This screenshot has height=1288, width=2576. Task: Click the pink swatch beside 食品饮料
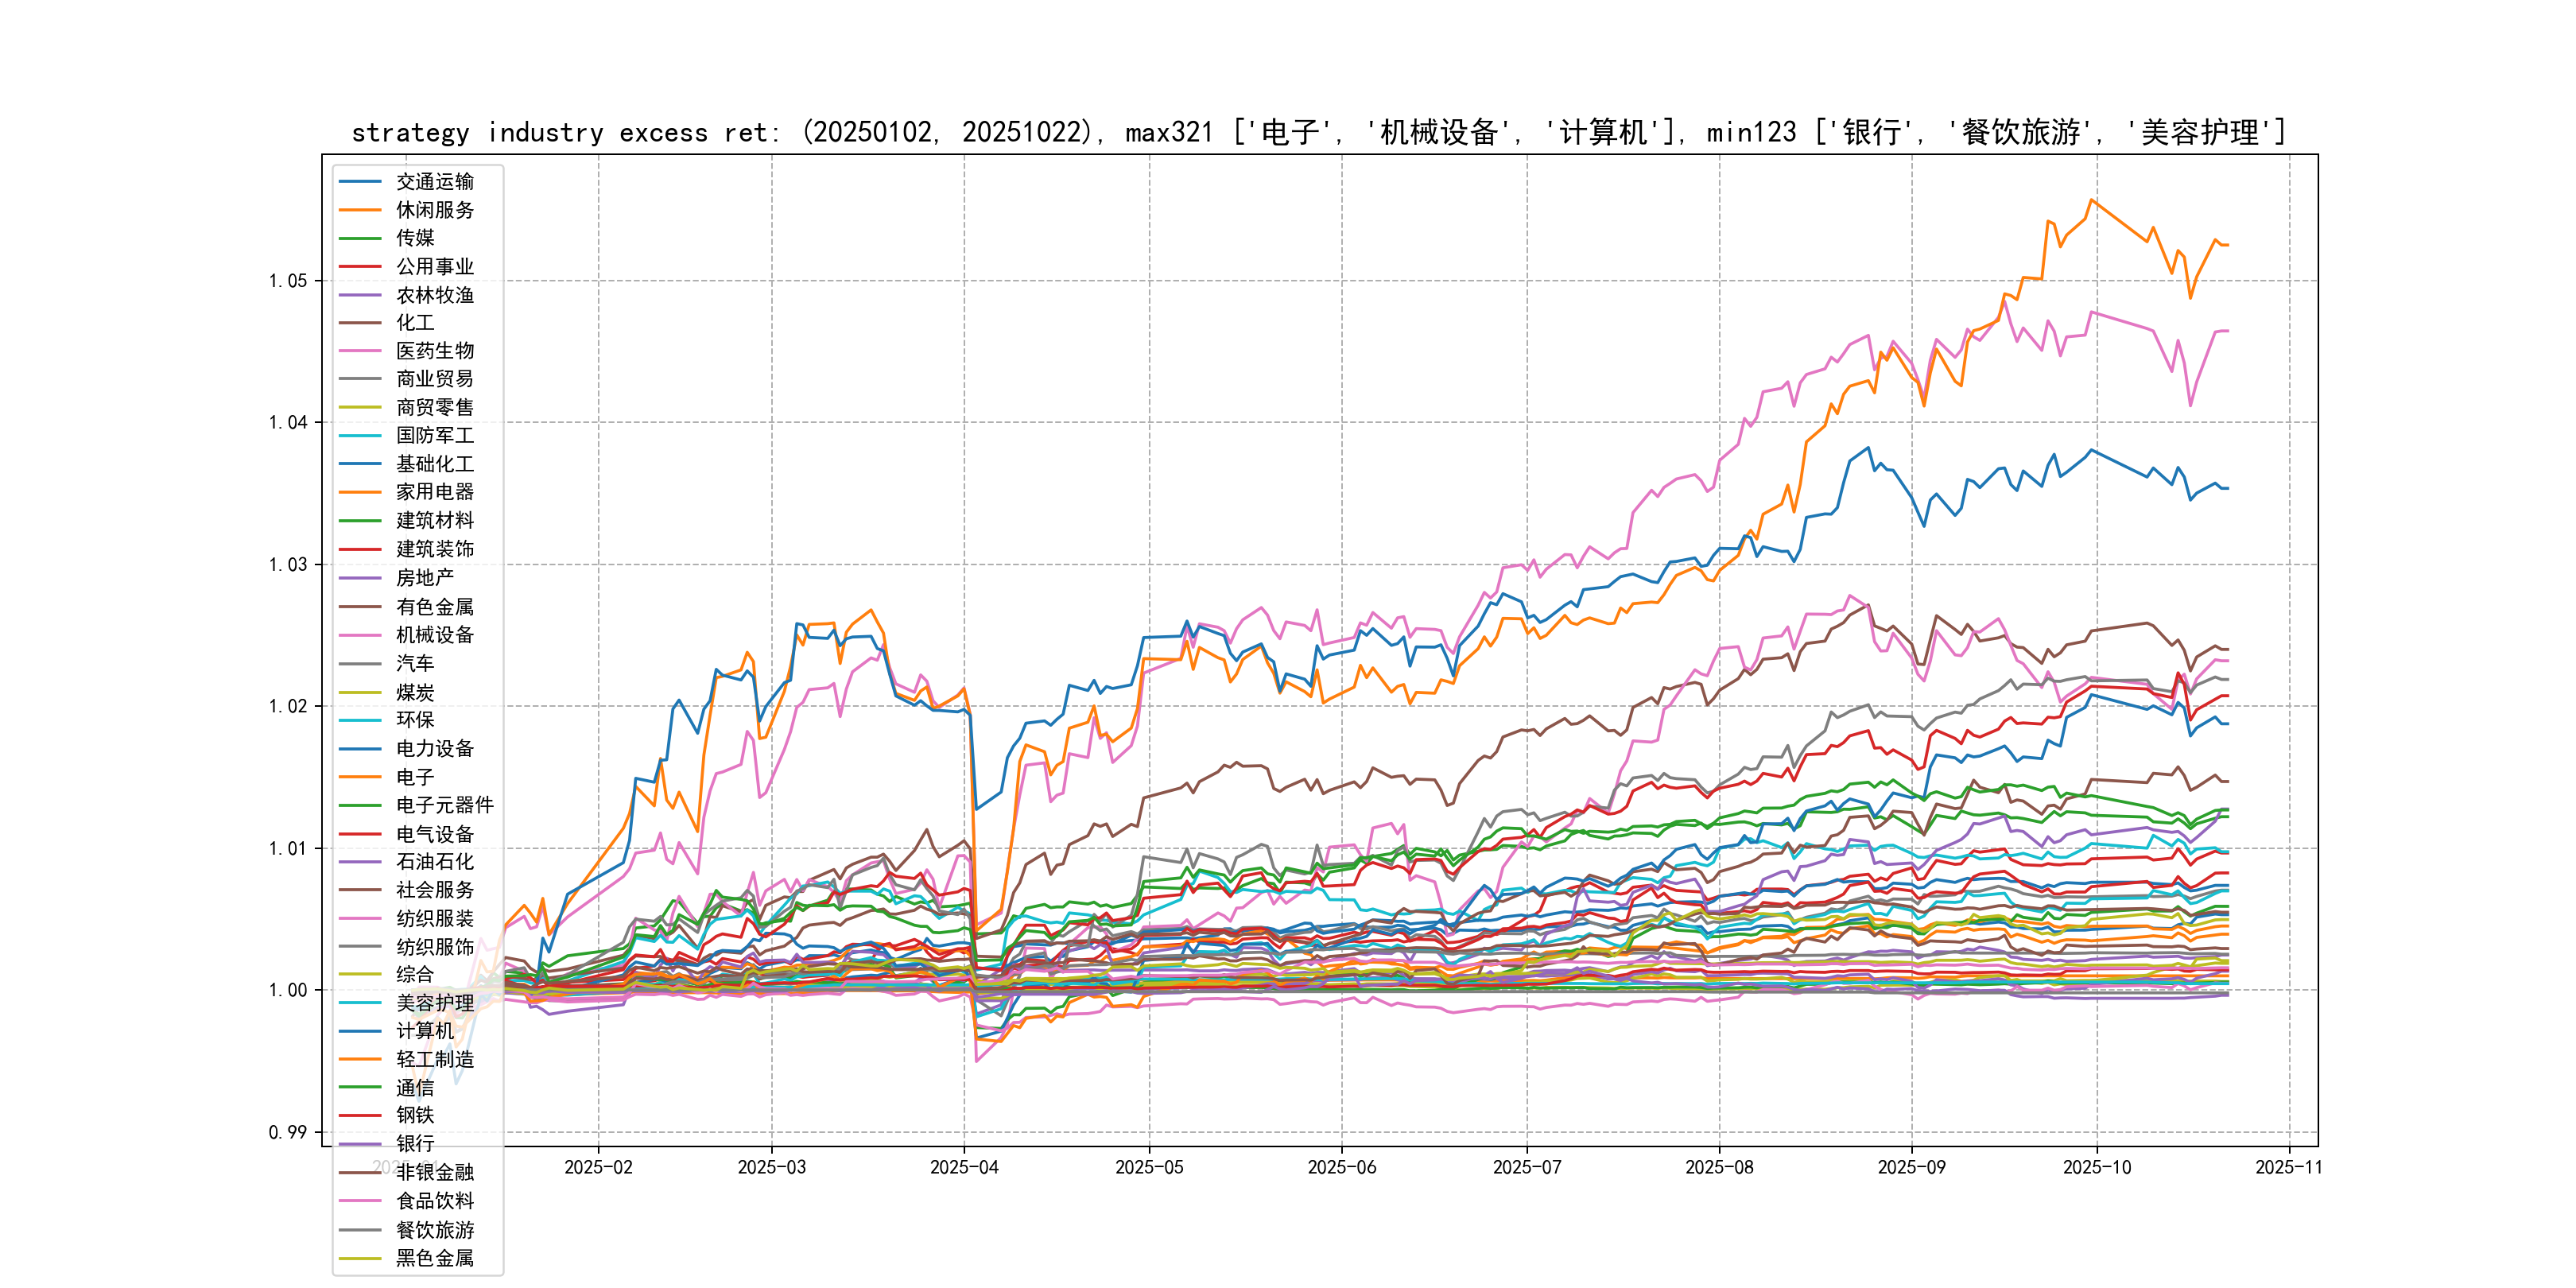tap(360, 1201)
